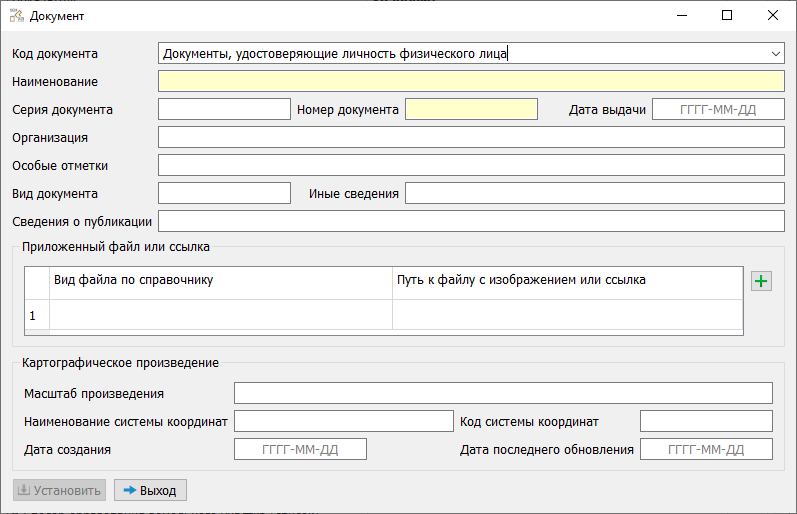Select the Номер документа field
The image size is (797, 514).
click(471, 110)
